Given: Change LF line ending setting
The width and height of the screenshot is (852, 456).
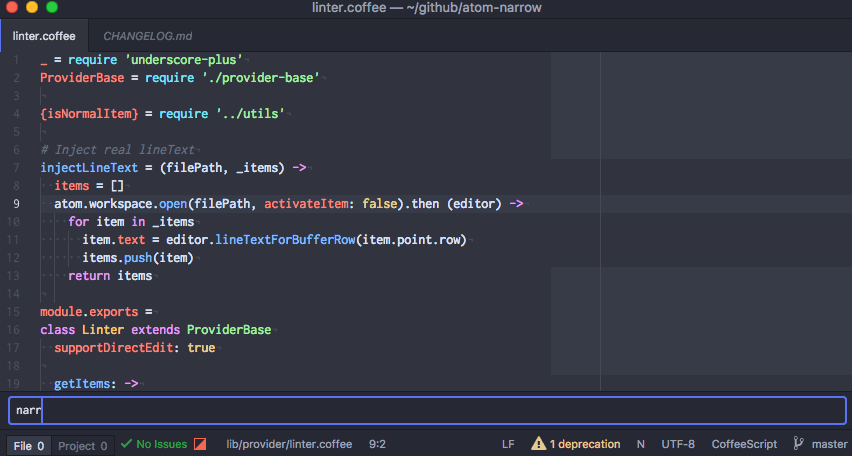Looking at the screenshot, I should (x=508, y=444).
